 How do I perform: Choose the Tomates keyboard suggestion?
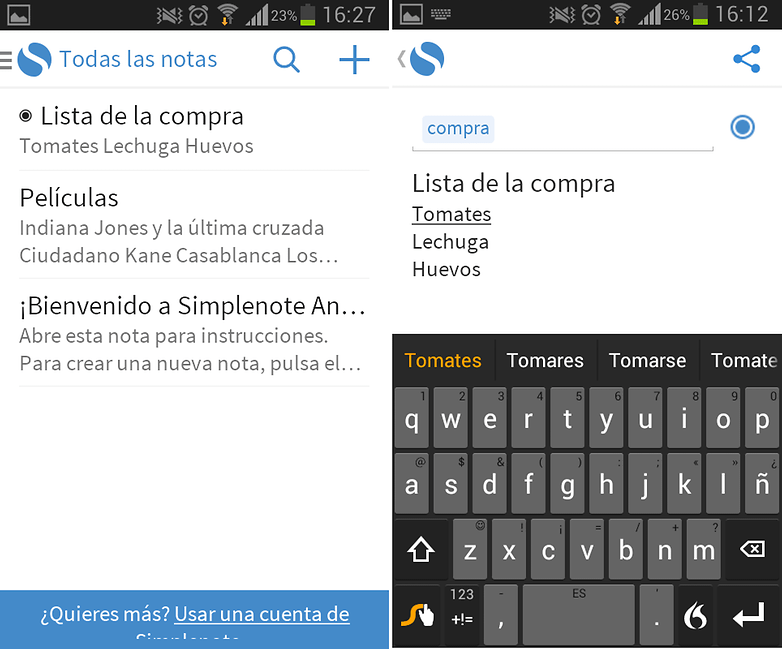point(443,360)
